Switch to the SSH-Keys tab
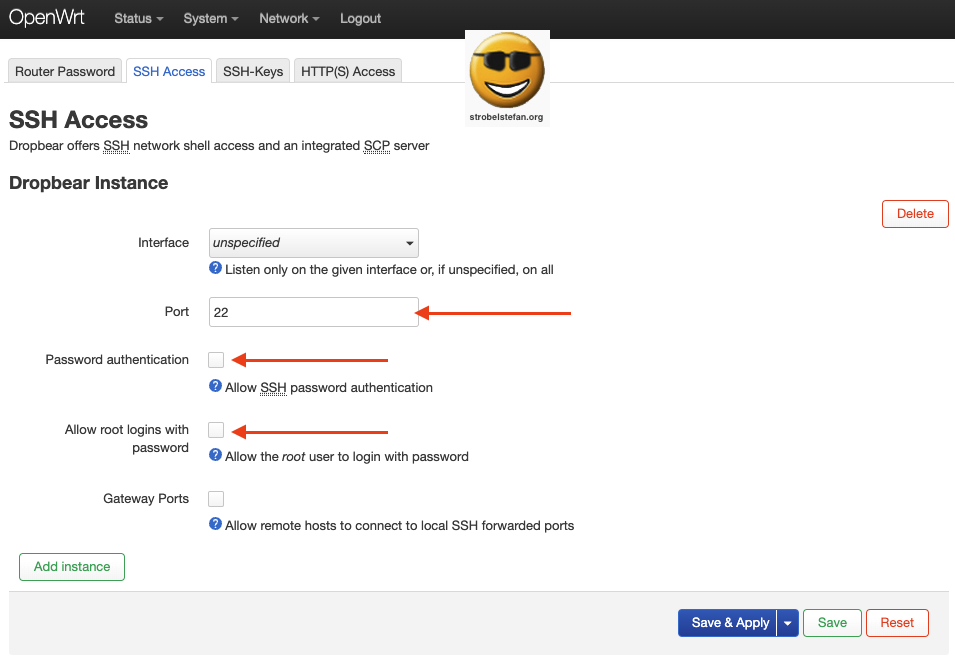This screenshot has width=955, height=658. (252, 70)
